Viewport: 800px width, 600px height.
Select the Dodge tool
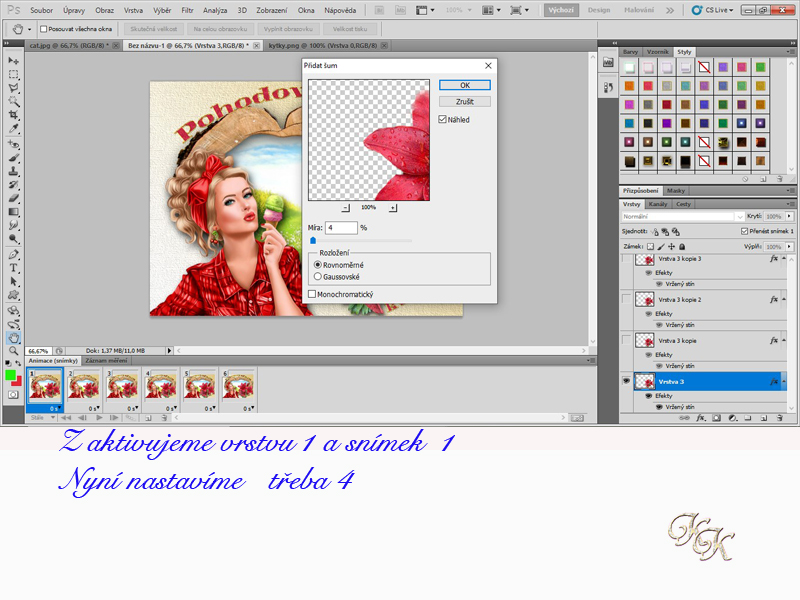pyautogui.click(x=13, y=238)
